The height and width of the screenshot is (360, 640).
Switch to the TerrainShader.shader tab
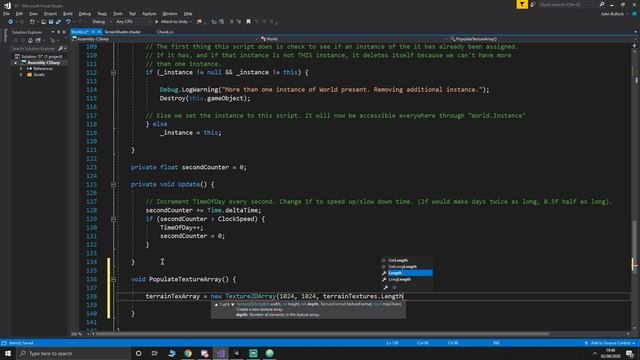click(122, 31)
